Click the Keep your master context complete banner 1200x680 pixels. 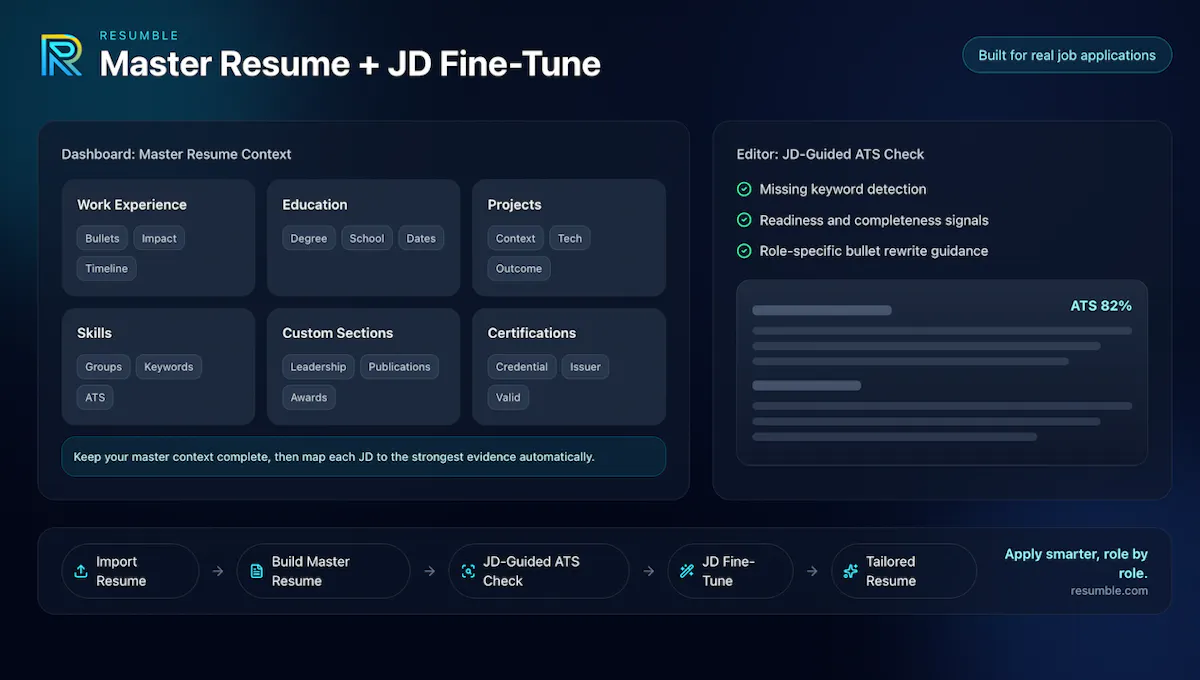[364, 456]
